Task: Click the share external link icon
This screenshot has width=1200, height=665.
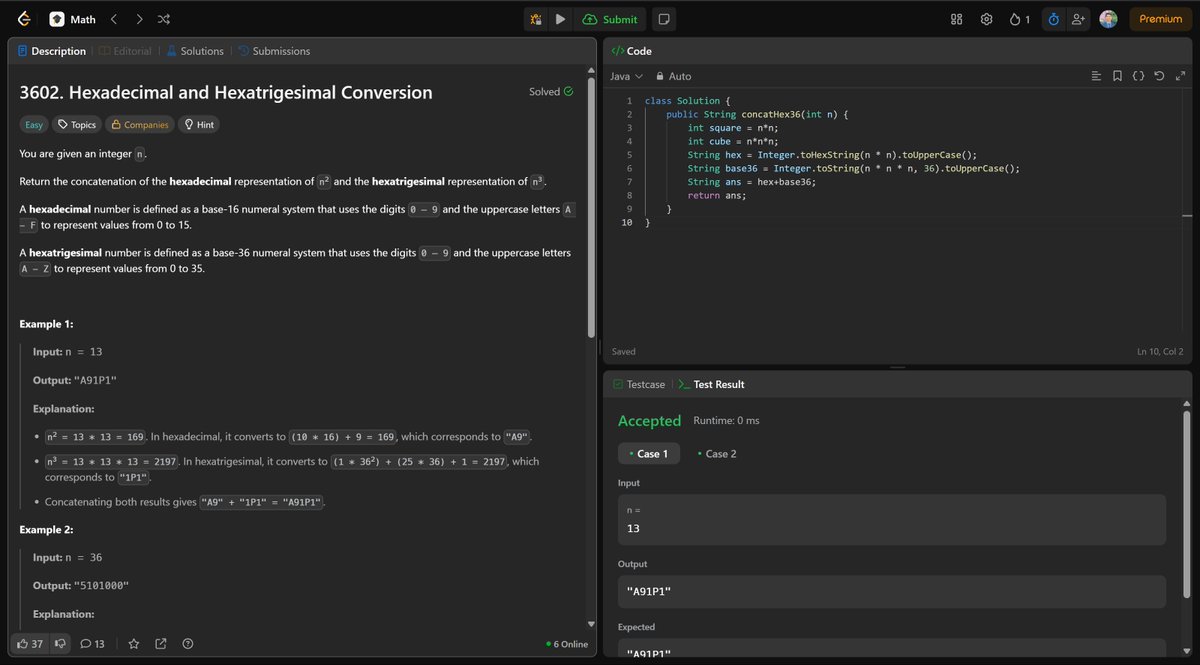Action: tap(161, 644)
